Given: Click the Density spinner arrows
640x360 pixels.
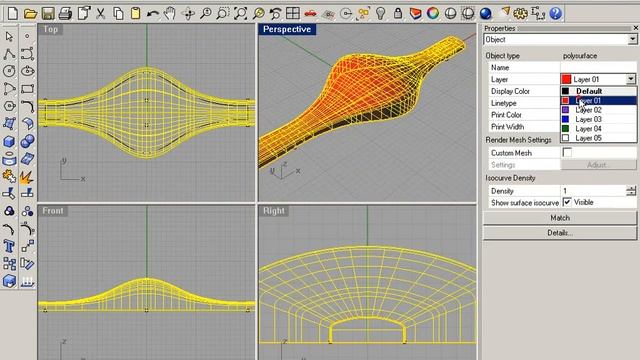Looking at the screenshot, I should coord(631,191).
